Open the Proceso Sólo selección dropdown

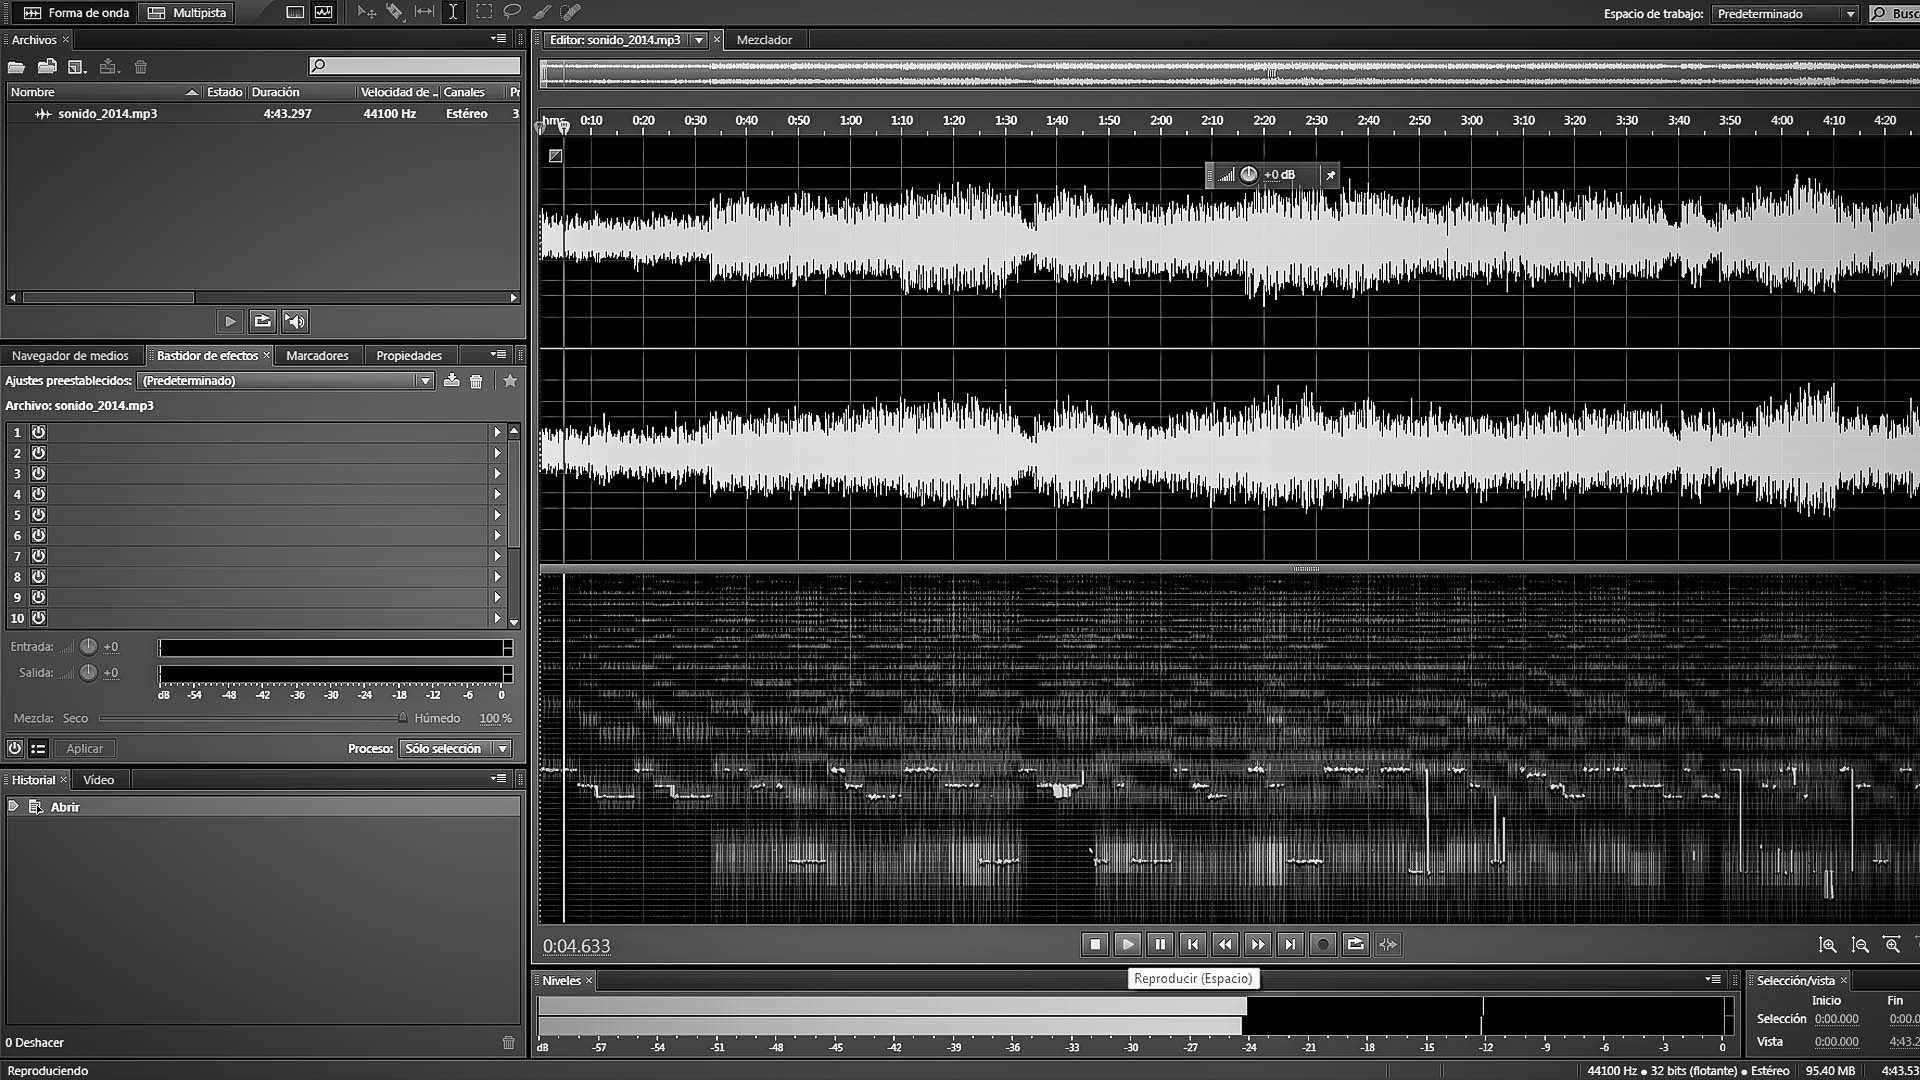[x=503, y=748]
